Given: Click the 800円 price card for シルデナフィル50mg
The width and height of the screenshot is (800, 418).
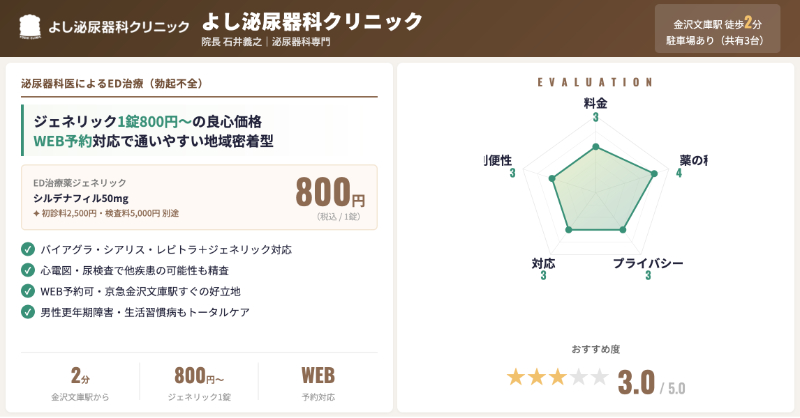Looking at the screenshot, I should [199, 197].
